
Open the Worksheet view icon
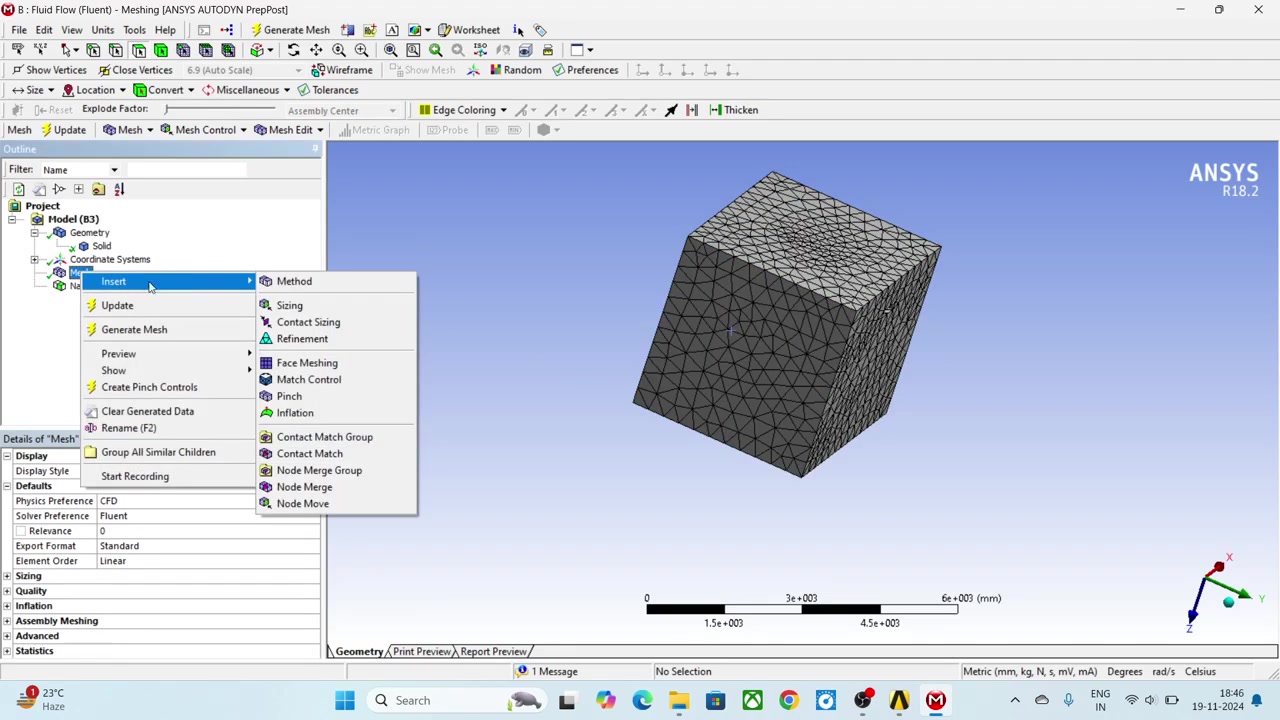(468, 30)
